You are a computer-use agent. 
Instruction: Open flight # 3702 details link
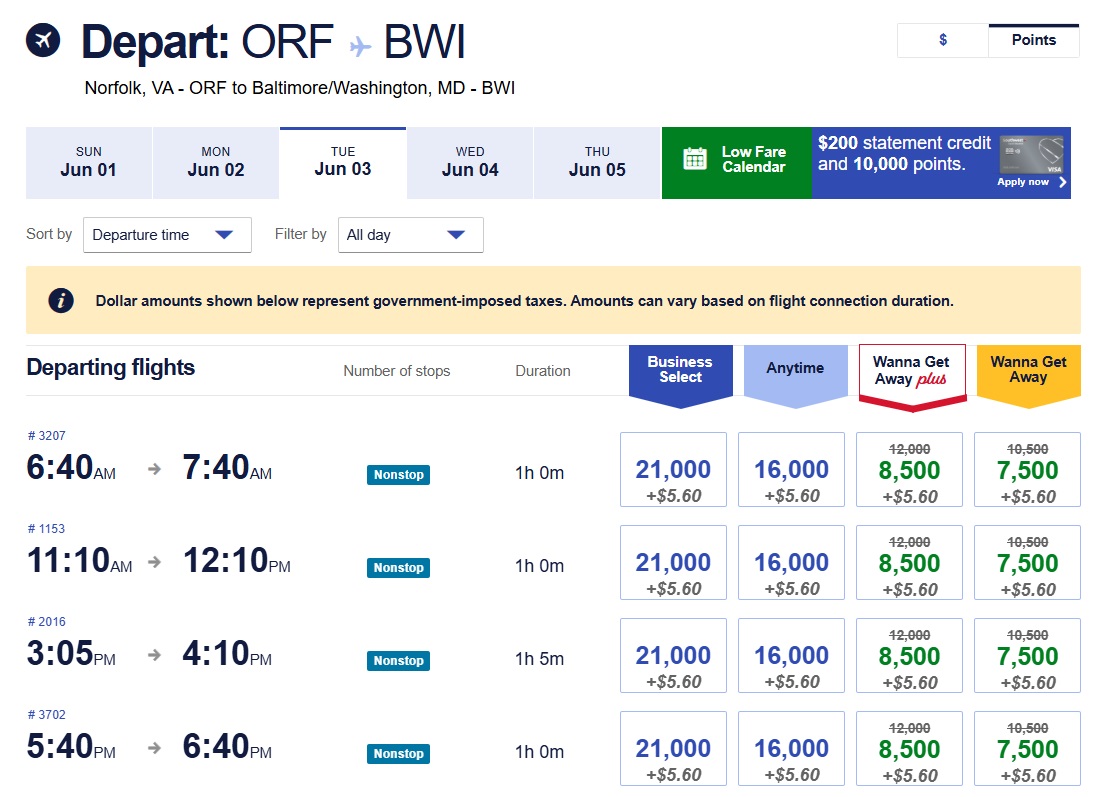point(47,714)
